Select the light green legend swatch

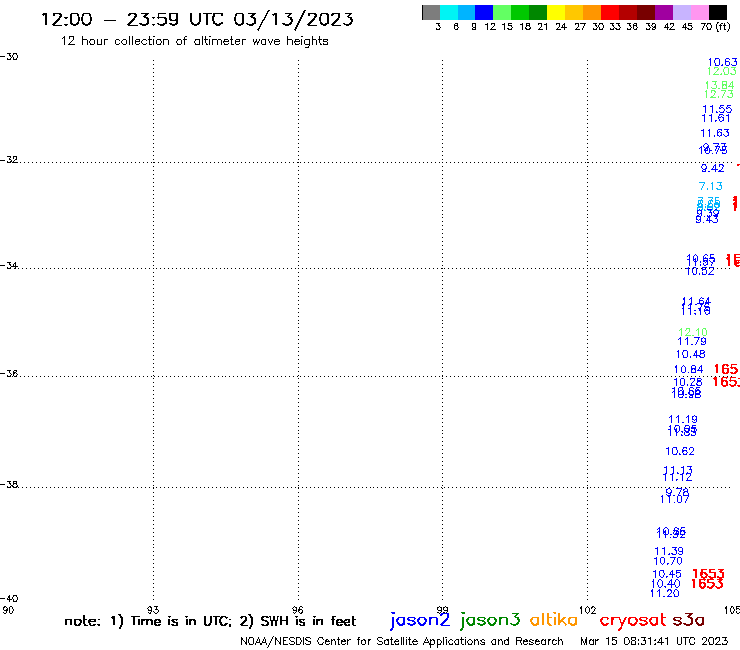click(502, 12)
